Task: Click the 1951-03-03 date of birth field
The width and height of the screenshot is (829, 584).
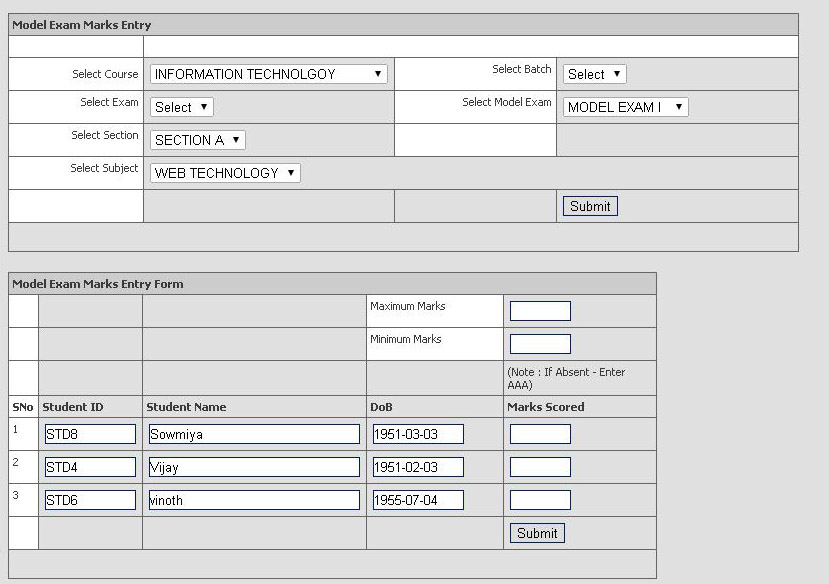Action: point(418,434)
